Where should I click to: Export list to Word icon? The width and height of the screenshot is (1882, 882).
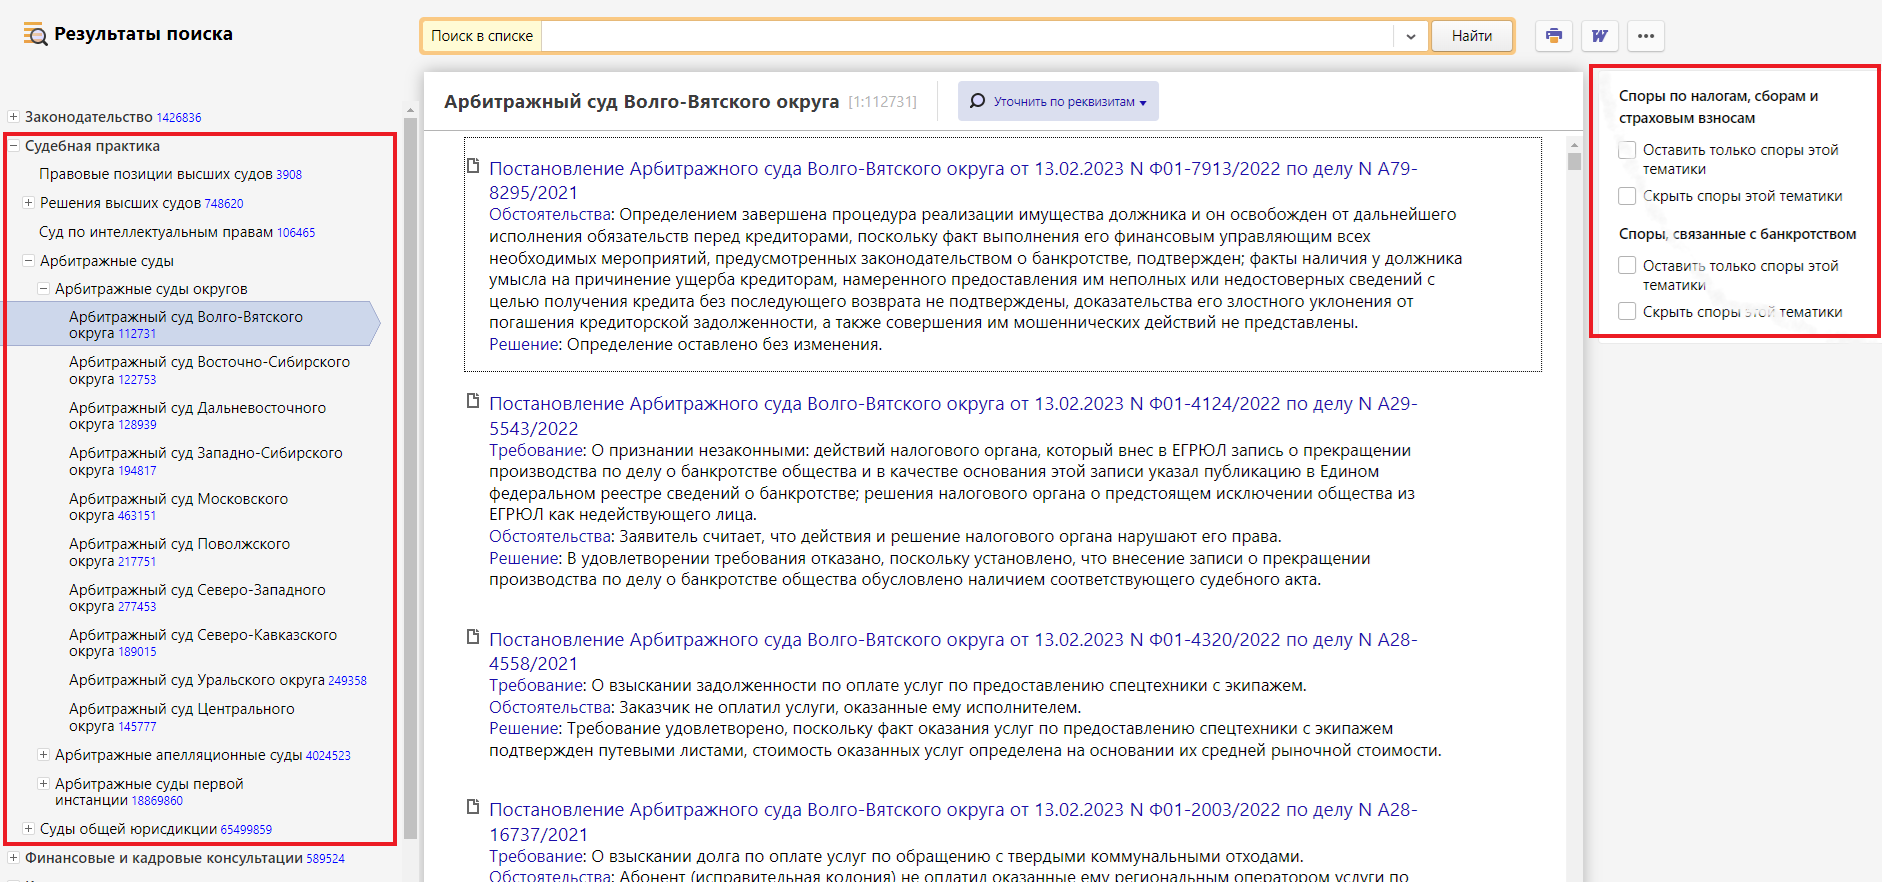1599,36
